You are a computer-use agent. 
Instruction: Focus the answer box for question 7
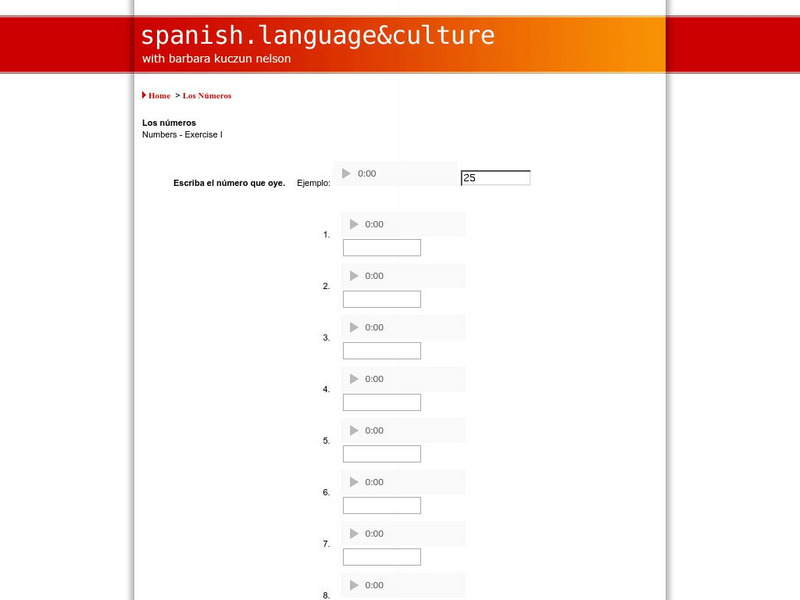pyautogui.click(x=382, y=557)
